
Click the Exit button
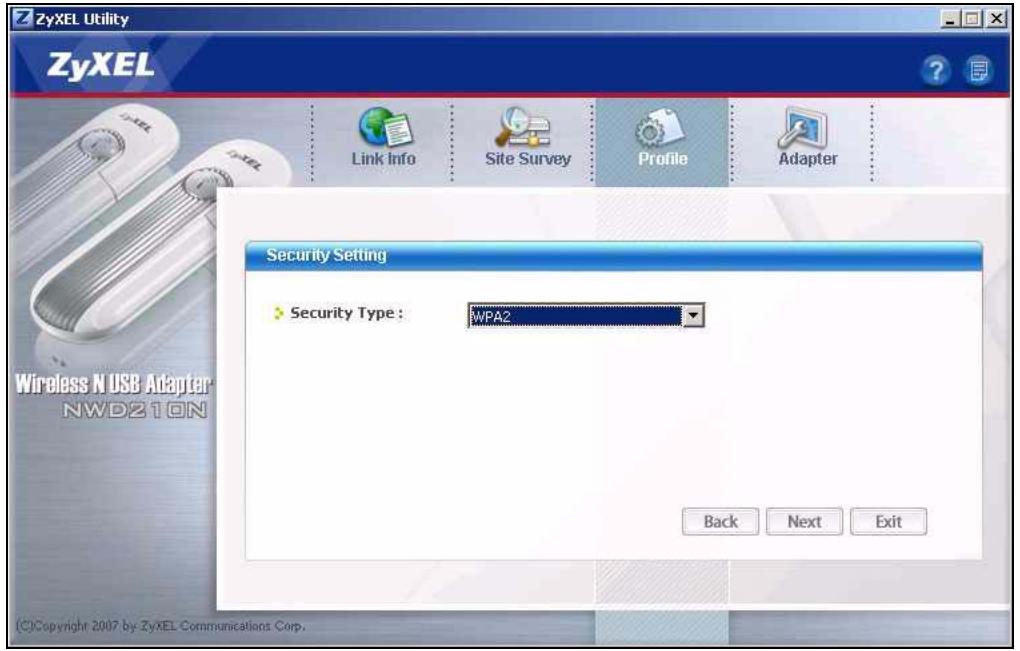click(x=888, y=522)
